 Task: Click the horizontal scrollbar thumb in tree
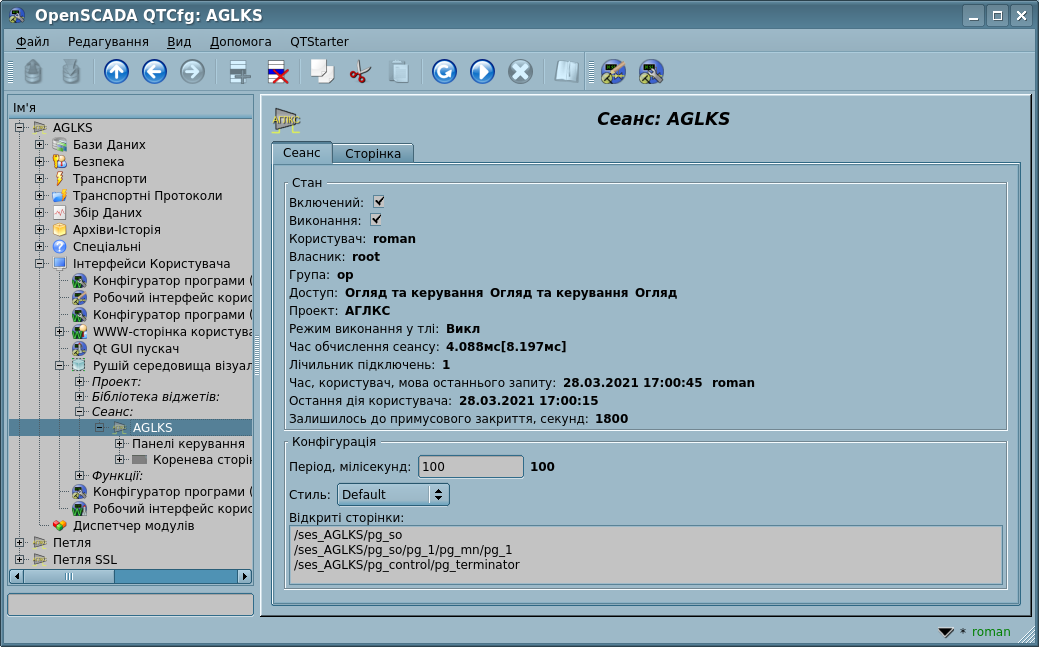coord(69,577)
